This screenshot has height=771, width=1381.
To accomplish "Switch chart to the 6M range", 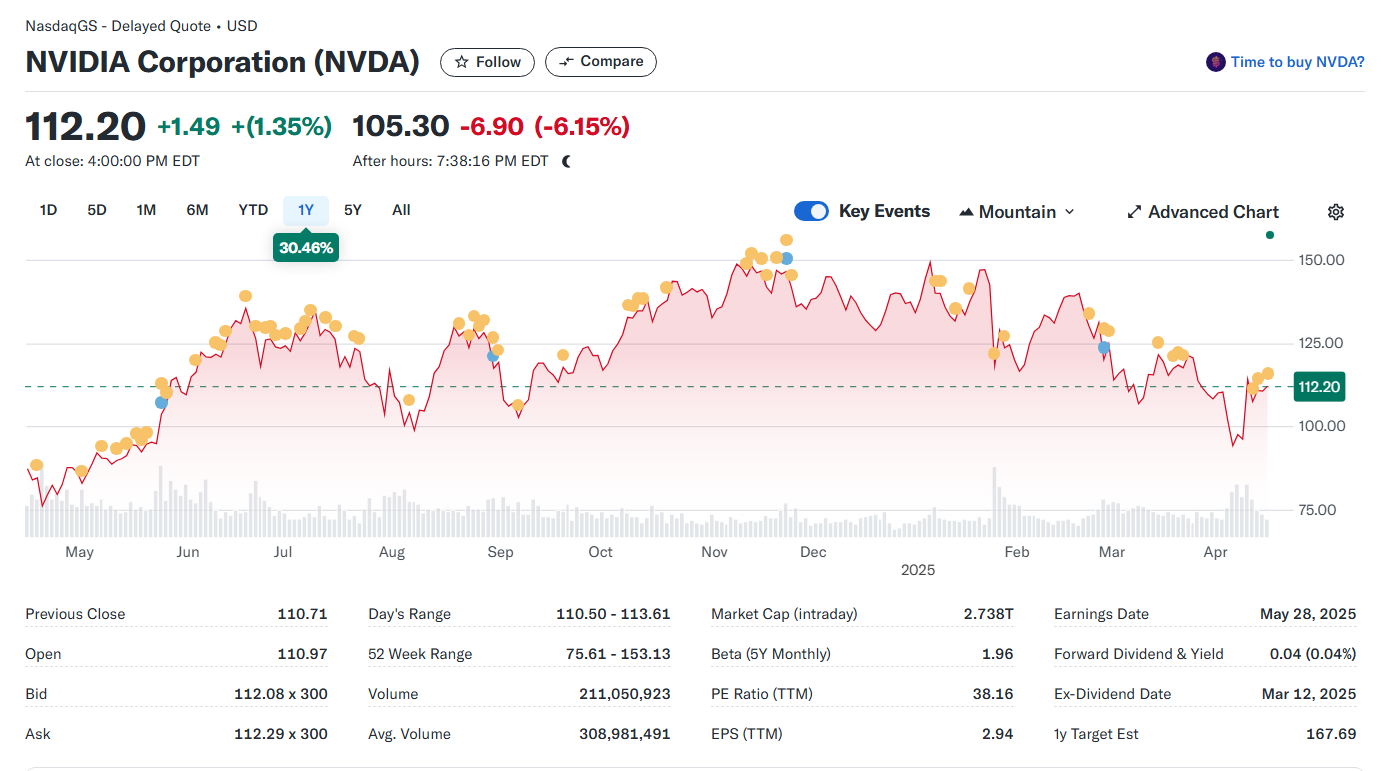I will point(197,210).
